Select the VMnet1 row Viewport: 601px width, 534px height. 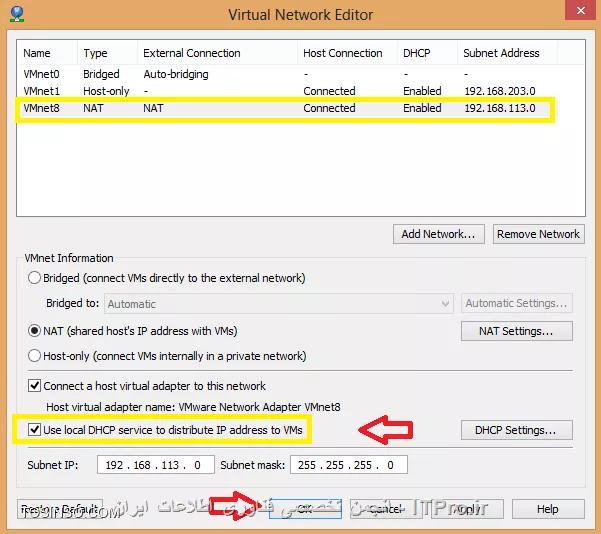click(287, 91)
